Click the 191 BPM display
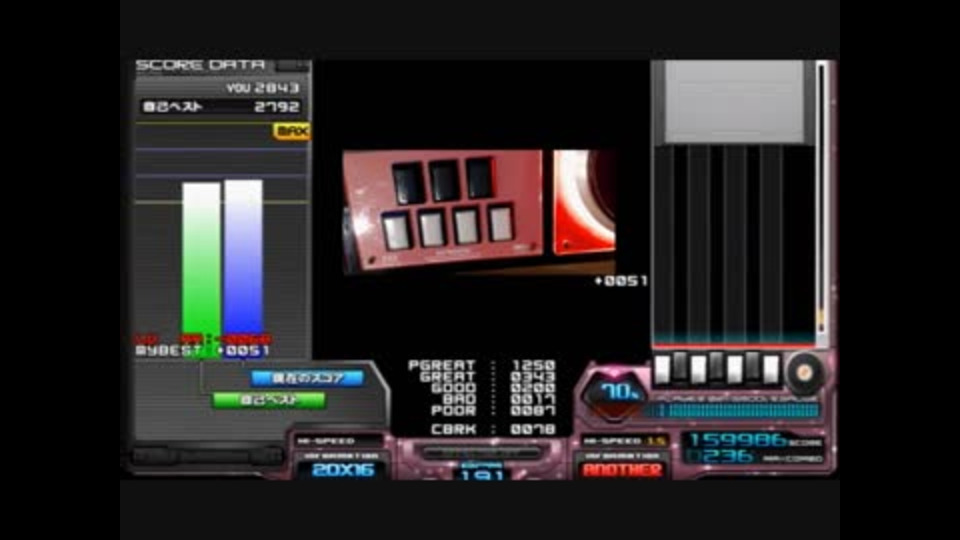960x540 pixels. click(x=482, y=474)
